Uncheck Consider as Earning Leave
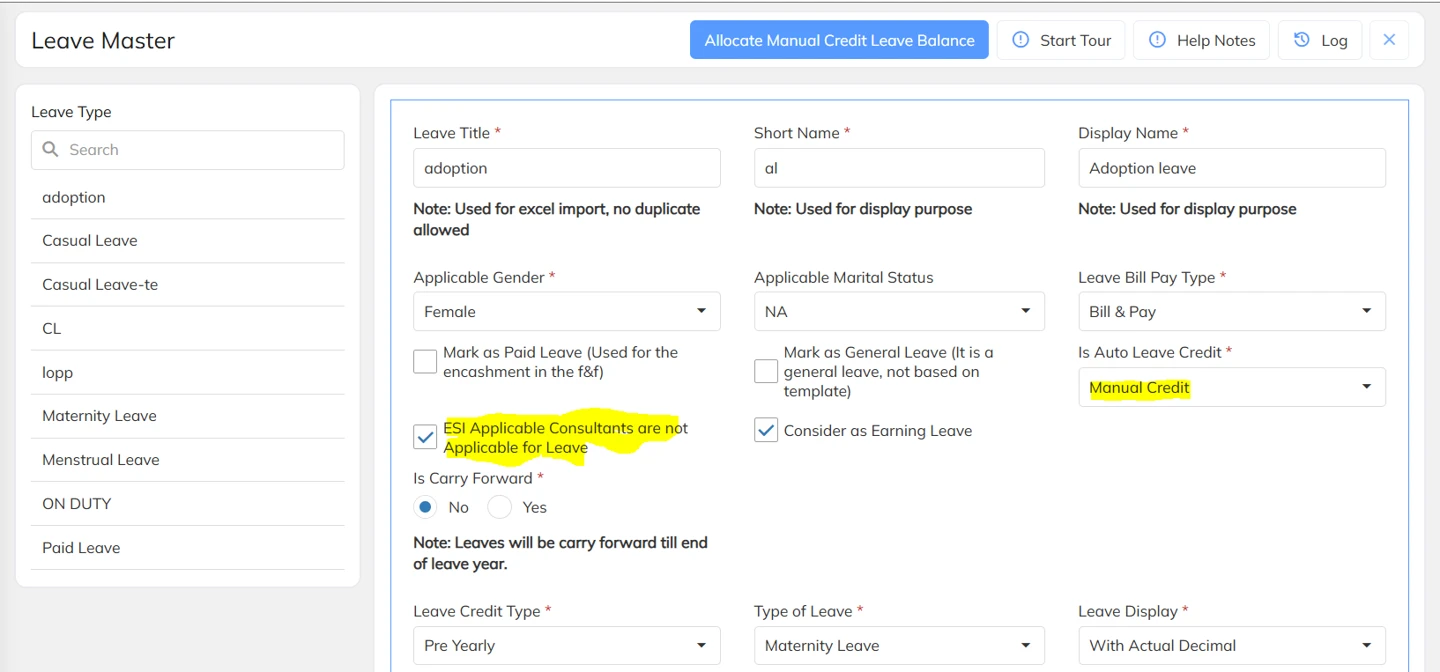1440x672 pixels. coord(766,431)
